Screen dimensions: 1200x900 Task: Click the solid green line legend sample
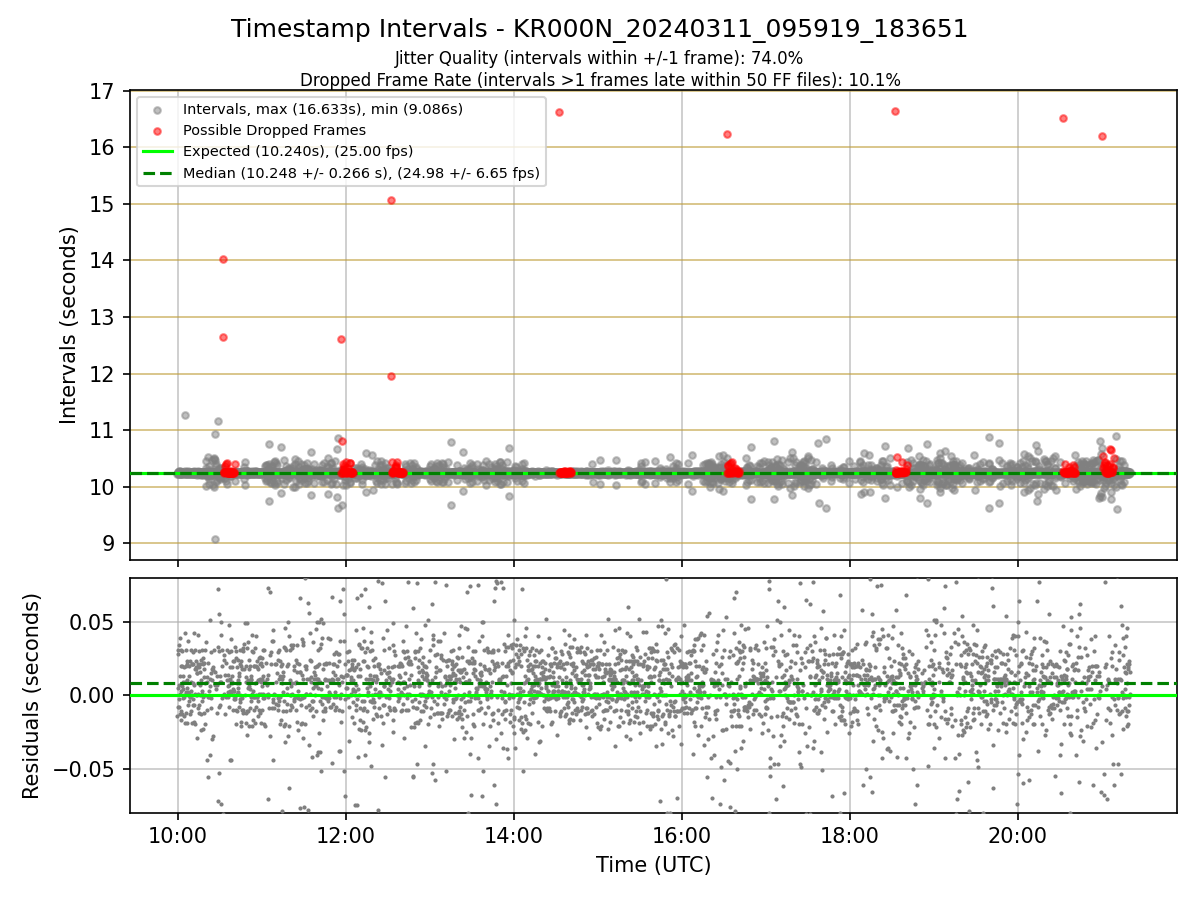157,151
